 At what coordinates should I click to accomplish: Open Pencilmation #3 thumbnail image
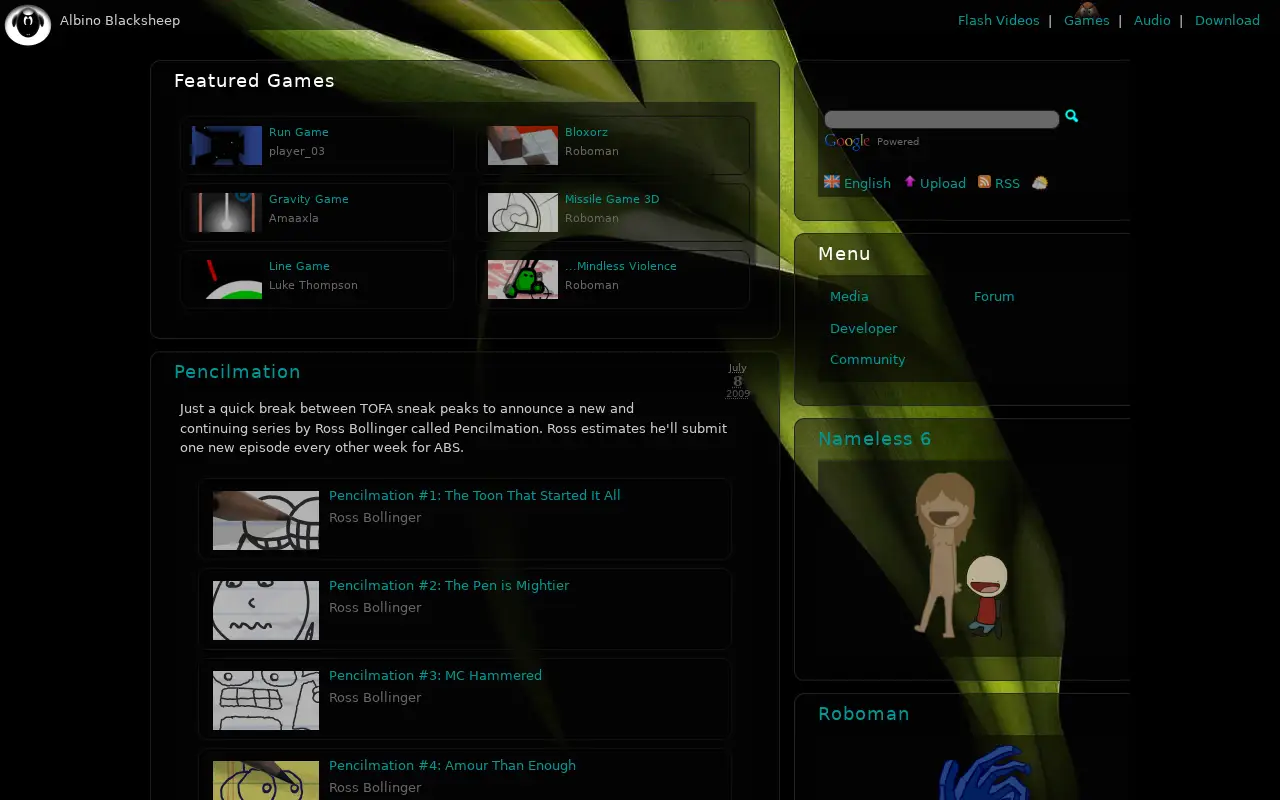(266, 700)
